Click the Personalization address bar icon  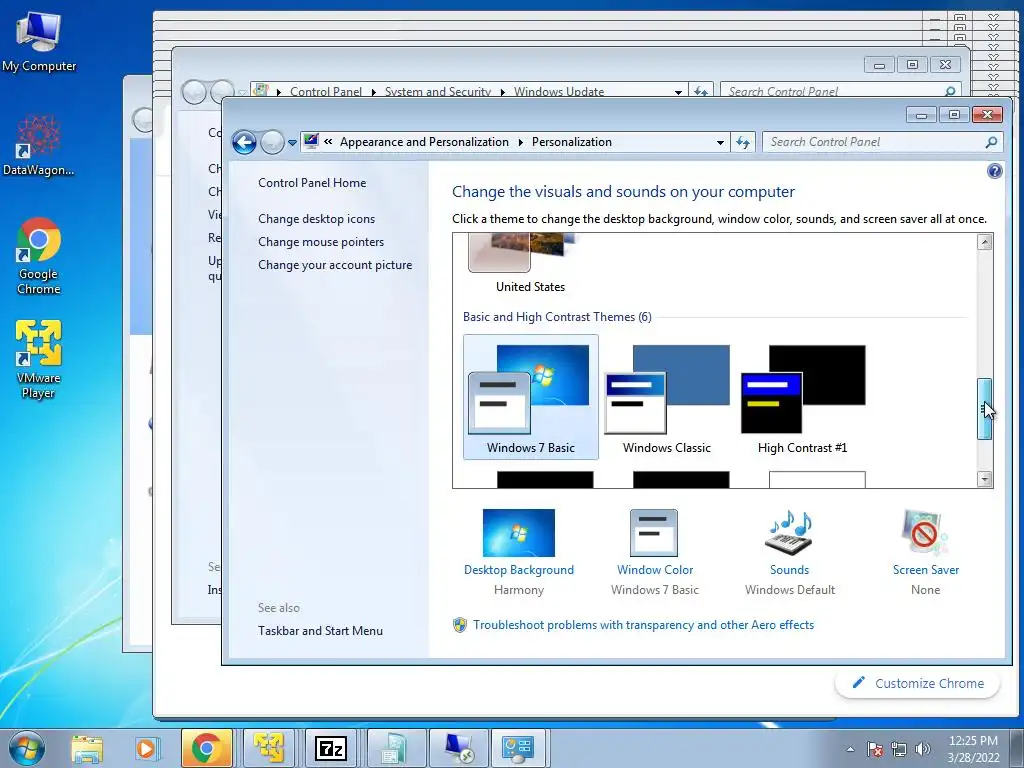pyautogui.click(x=312, y=141)
